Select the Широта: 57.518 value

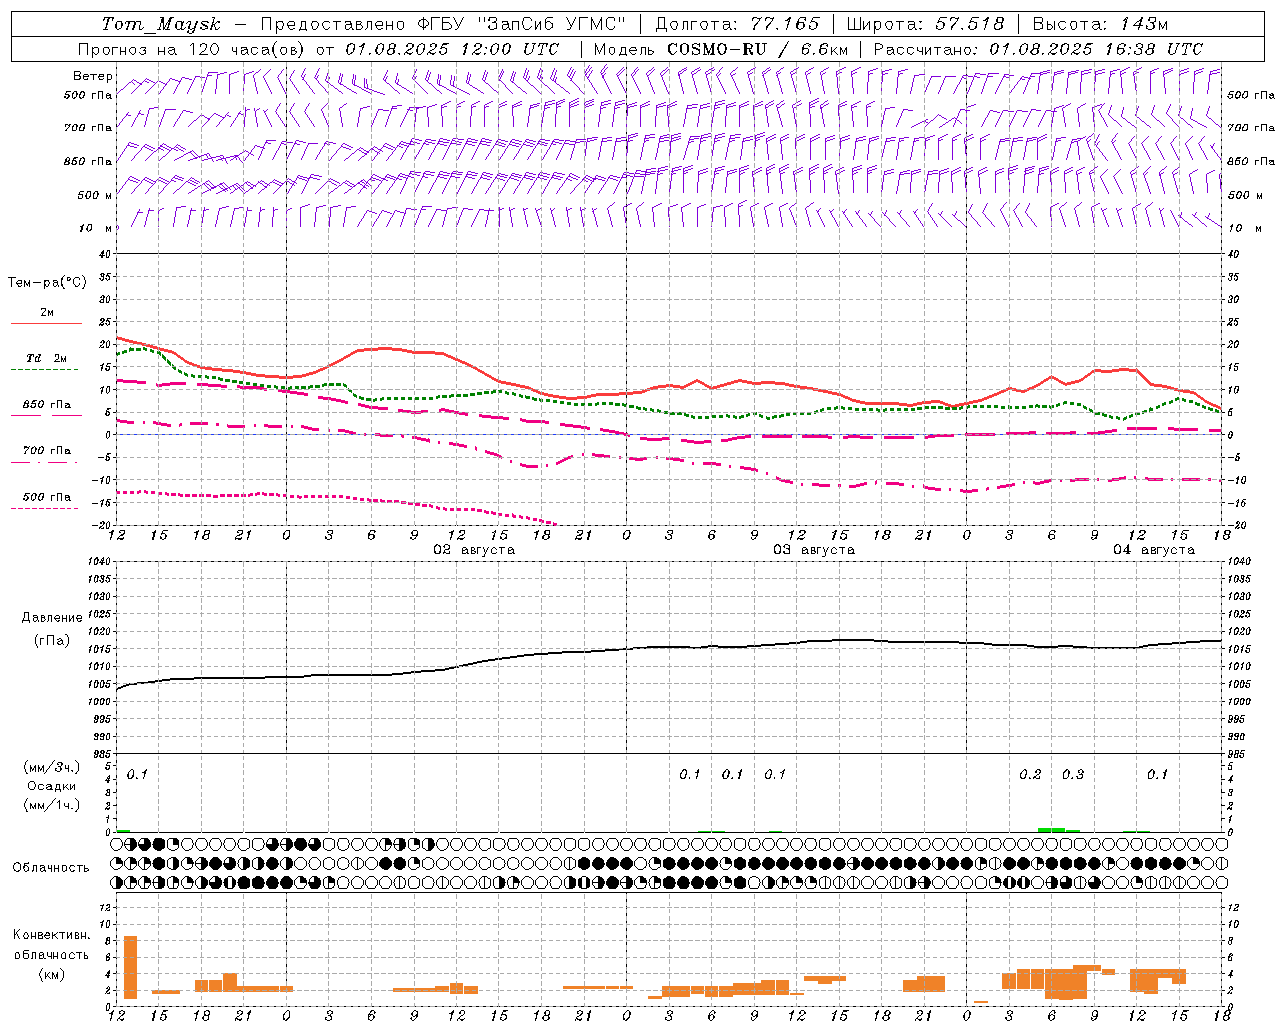pyautogui.click(x=925, y=24)
